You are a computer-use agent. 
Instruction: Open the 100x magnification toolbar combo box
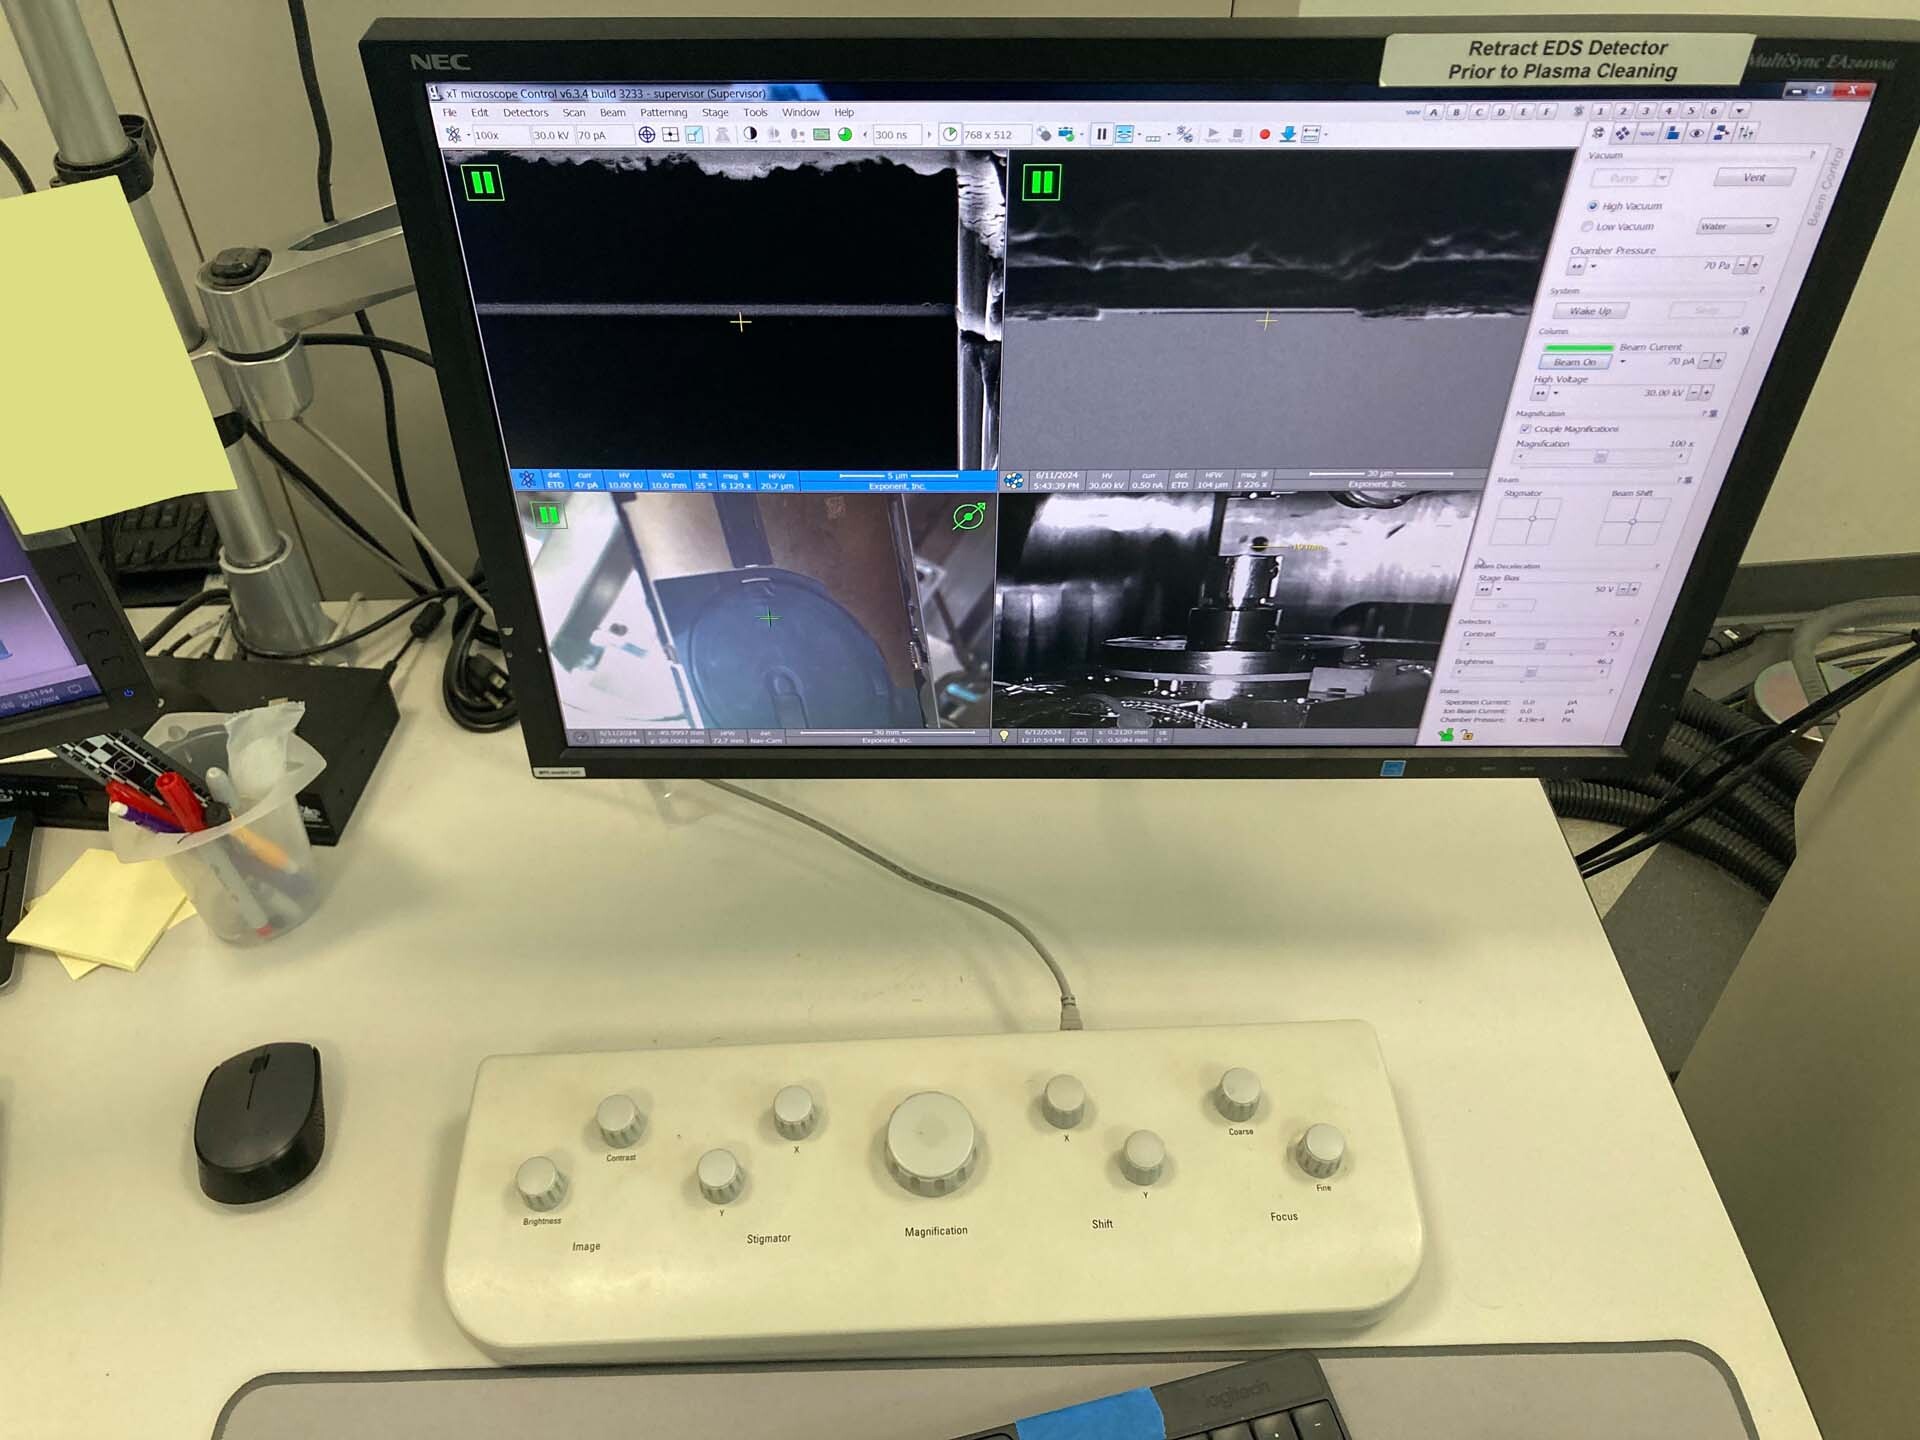500,135
